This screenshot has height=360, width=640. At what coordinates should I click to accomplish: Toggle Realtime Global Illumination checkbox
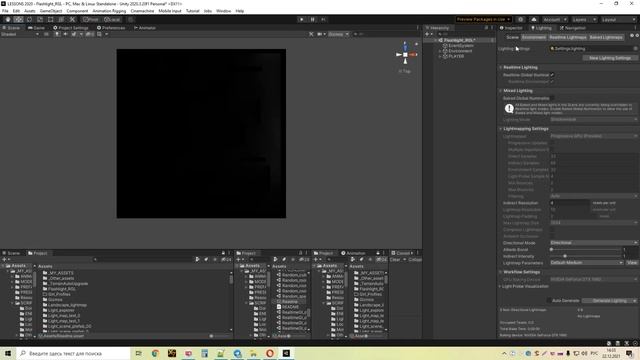coord(552,75)
